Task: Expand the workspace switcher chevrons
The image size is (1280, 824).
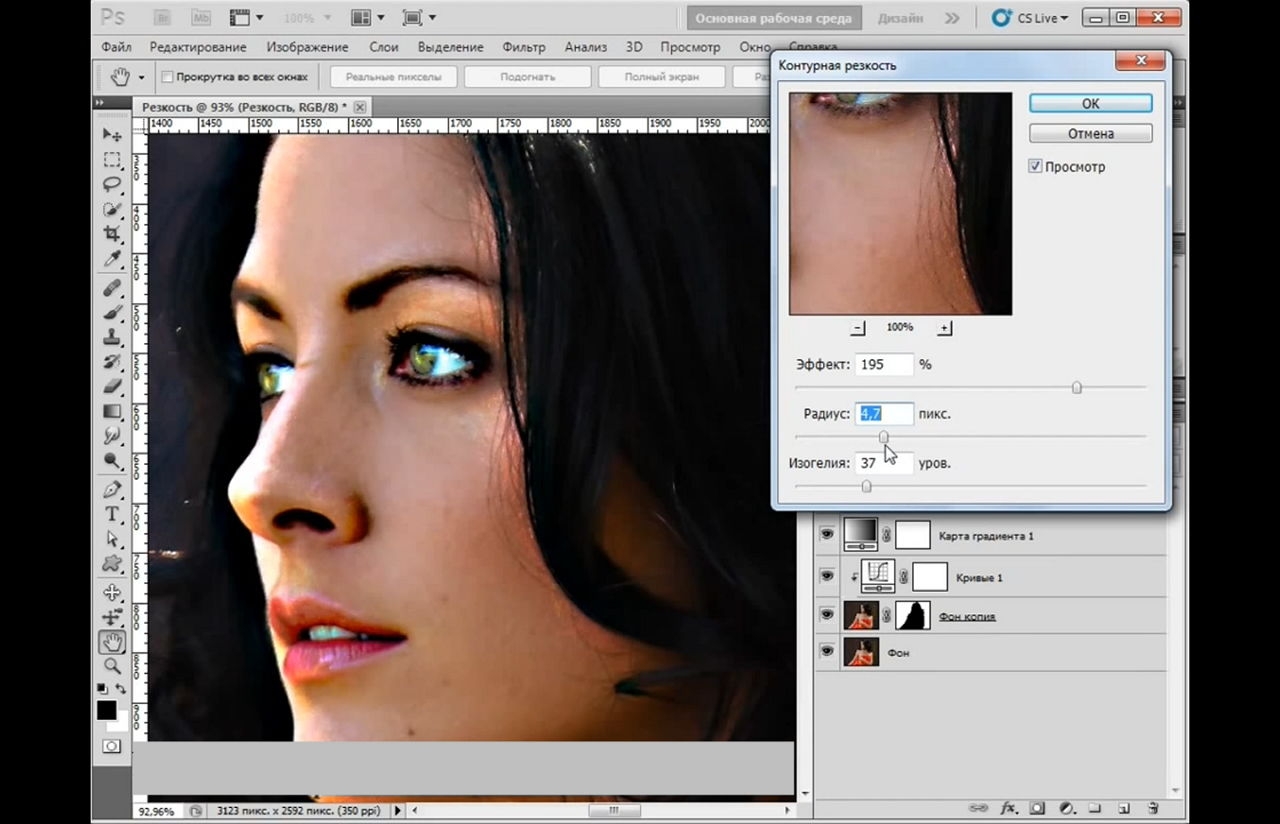Action: pyautogui.click(x=952, y=18)
